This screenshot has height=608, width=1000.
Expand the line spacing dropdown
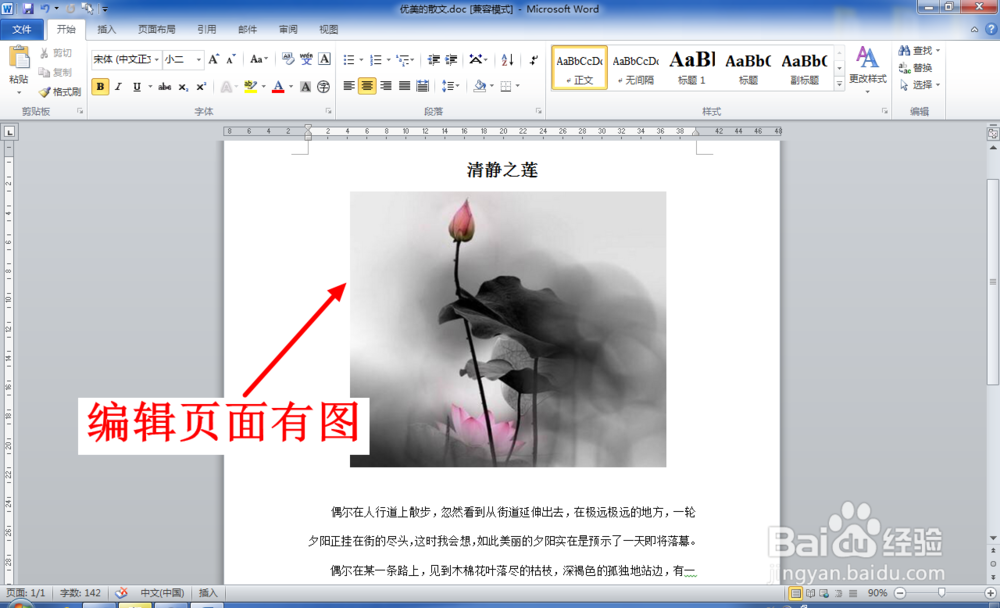tap(451, 86)
